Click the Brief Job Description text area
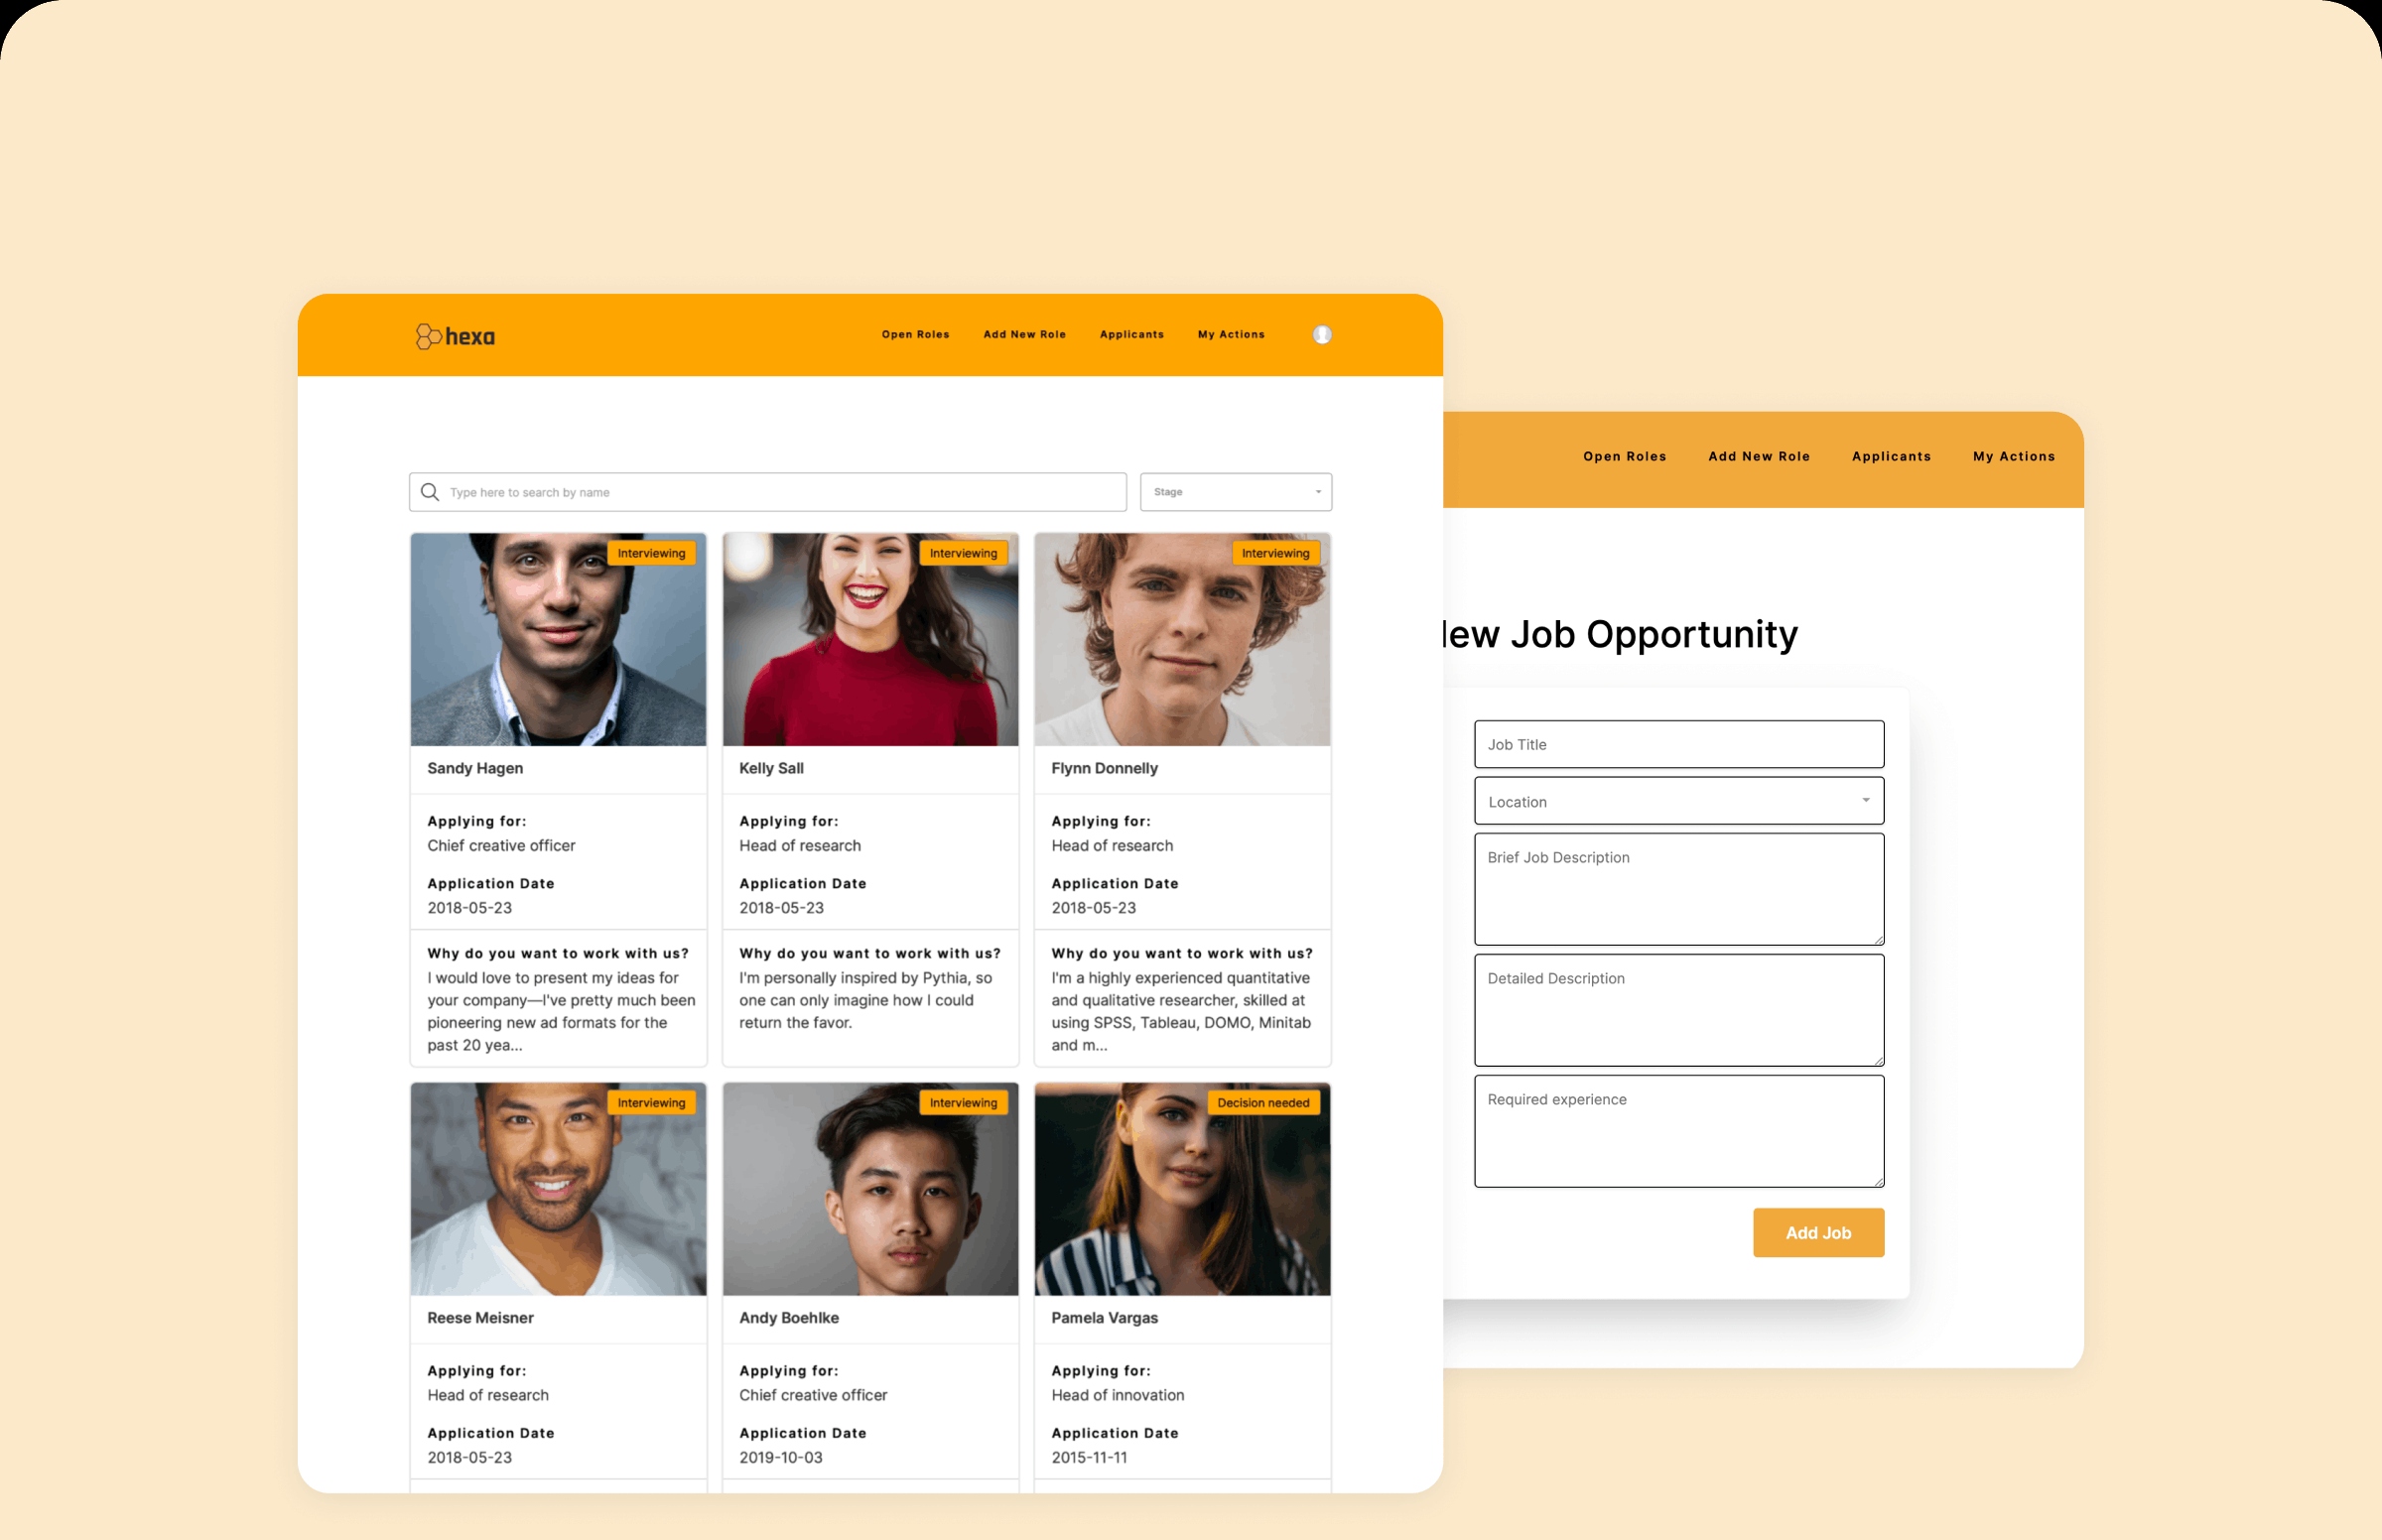Image resolution: width=2382 pixels, height=1540 pixels. (x=1677, y=887)
